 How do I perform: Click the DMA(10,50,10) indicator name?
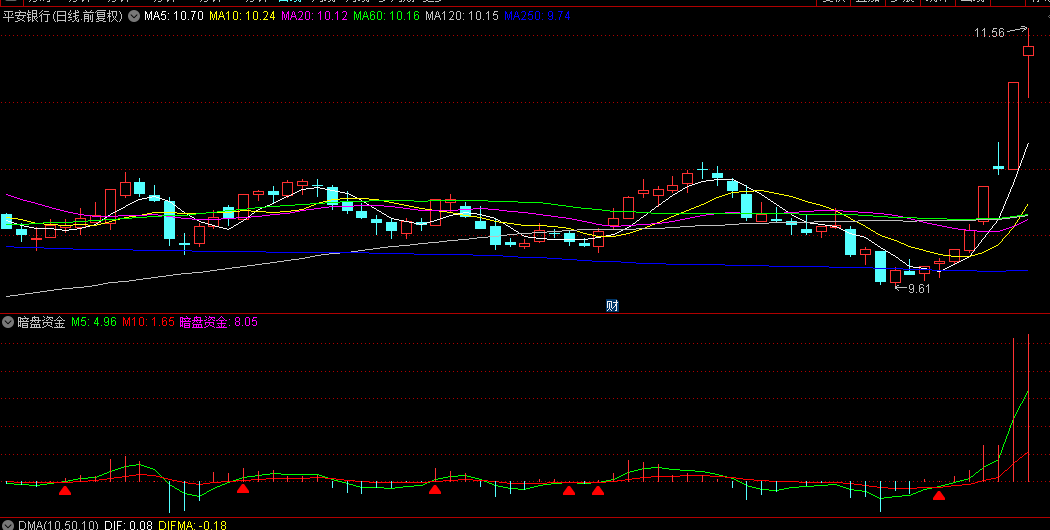[58, 525]
